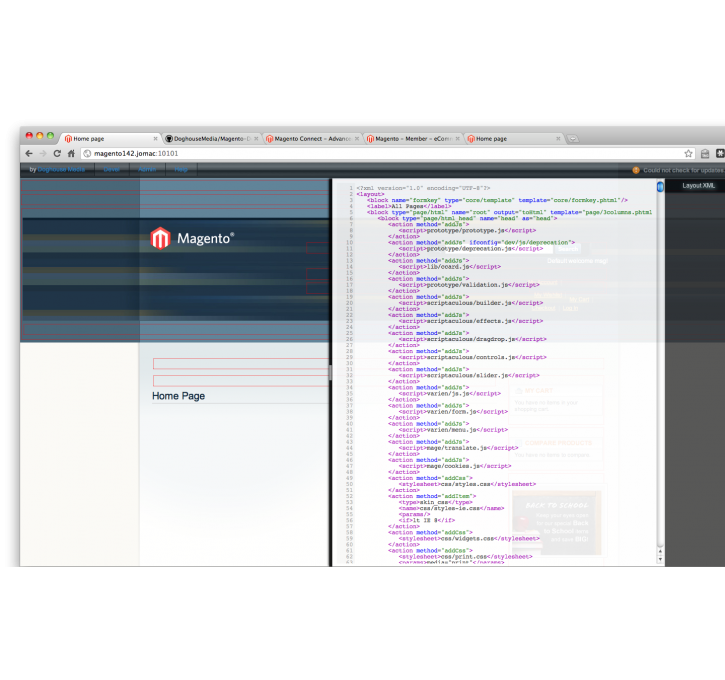Viewport: 725px width, 680px height.
Task: Click the prototype/prototype.js script line
Action: [467, 230]
